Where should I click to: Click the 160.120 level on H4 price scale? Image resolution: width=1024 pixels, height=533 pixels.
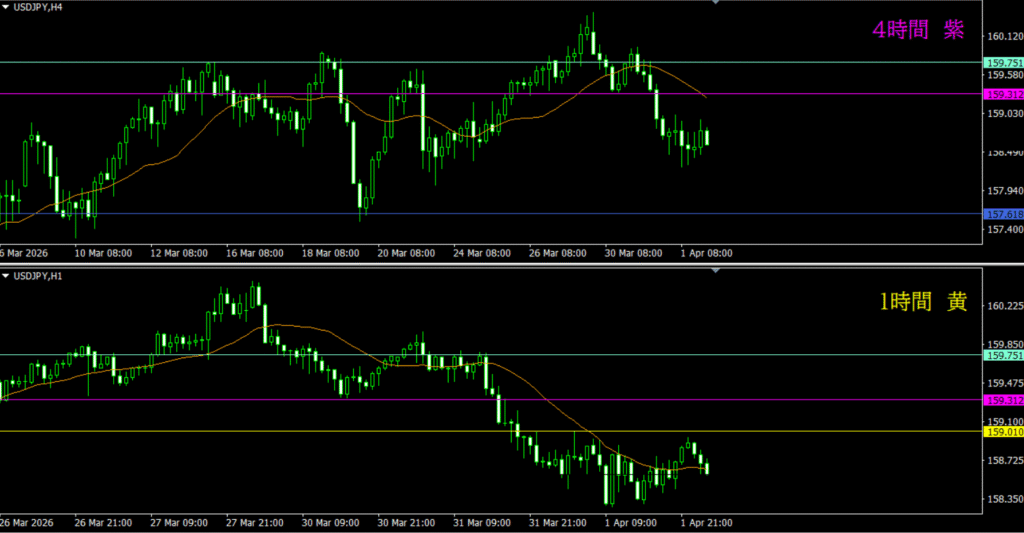(1002, 37)
